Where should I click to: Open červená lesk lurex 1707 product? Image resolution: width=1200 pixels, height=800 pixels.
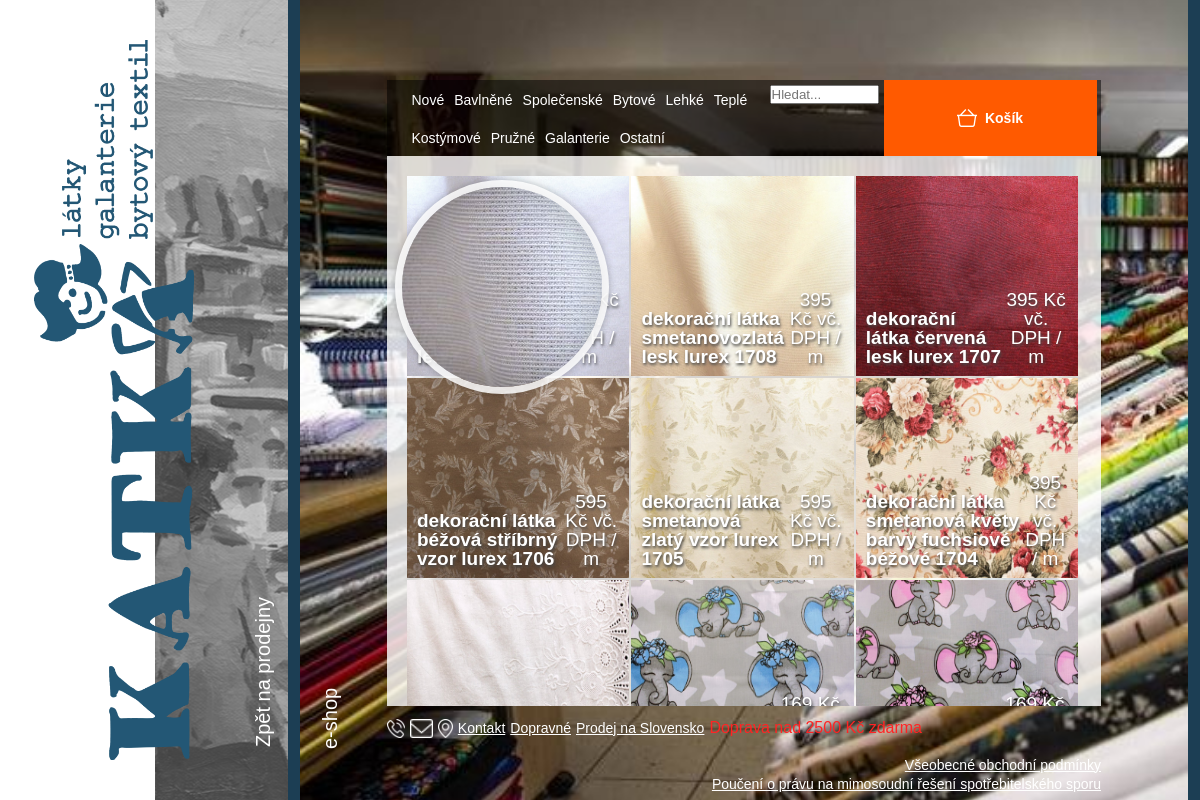967,276
